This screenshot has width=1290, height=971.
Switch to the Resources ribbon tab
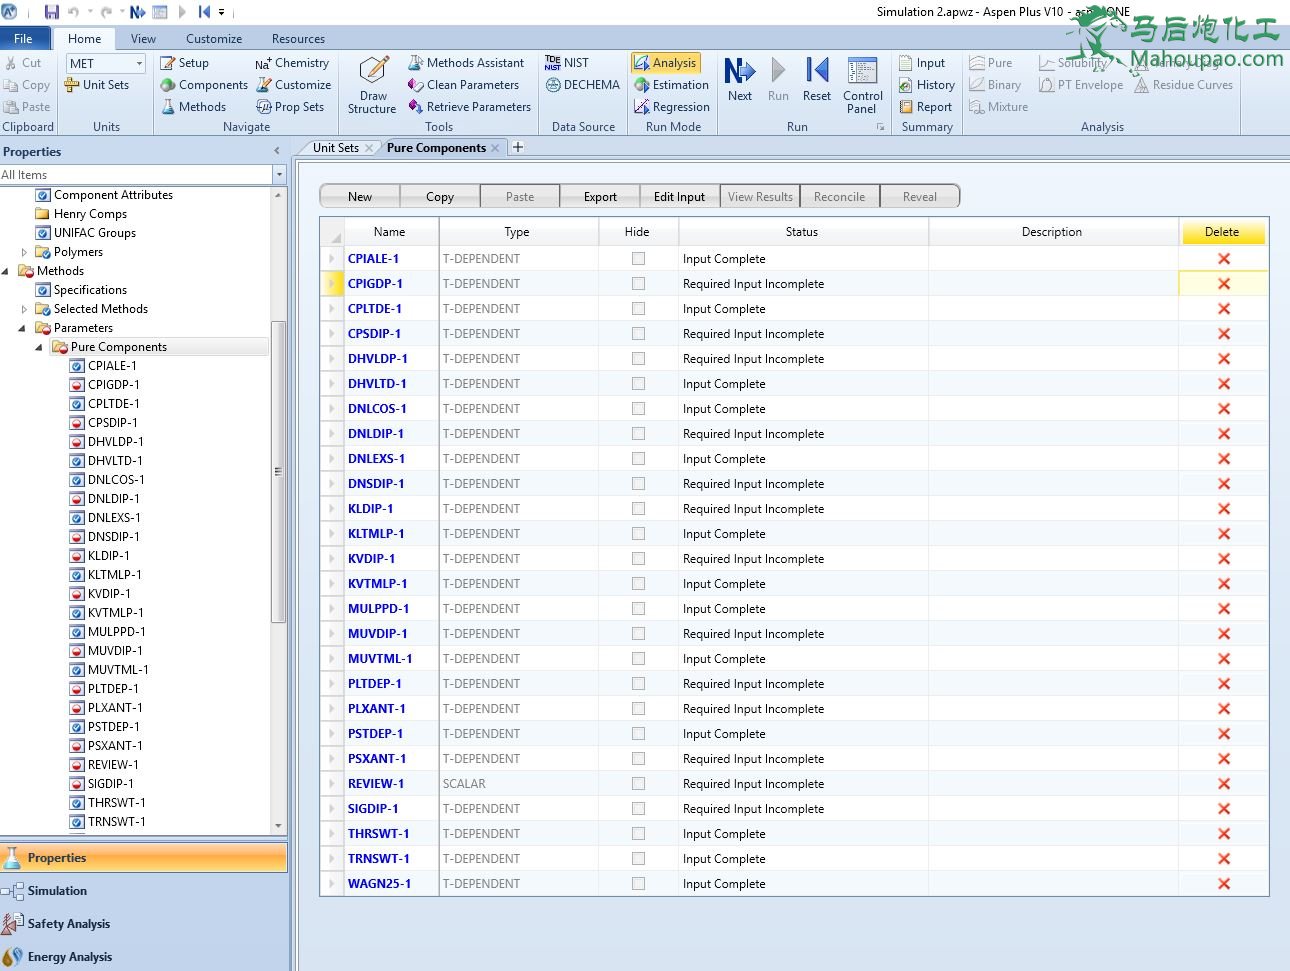298,39
